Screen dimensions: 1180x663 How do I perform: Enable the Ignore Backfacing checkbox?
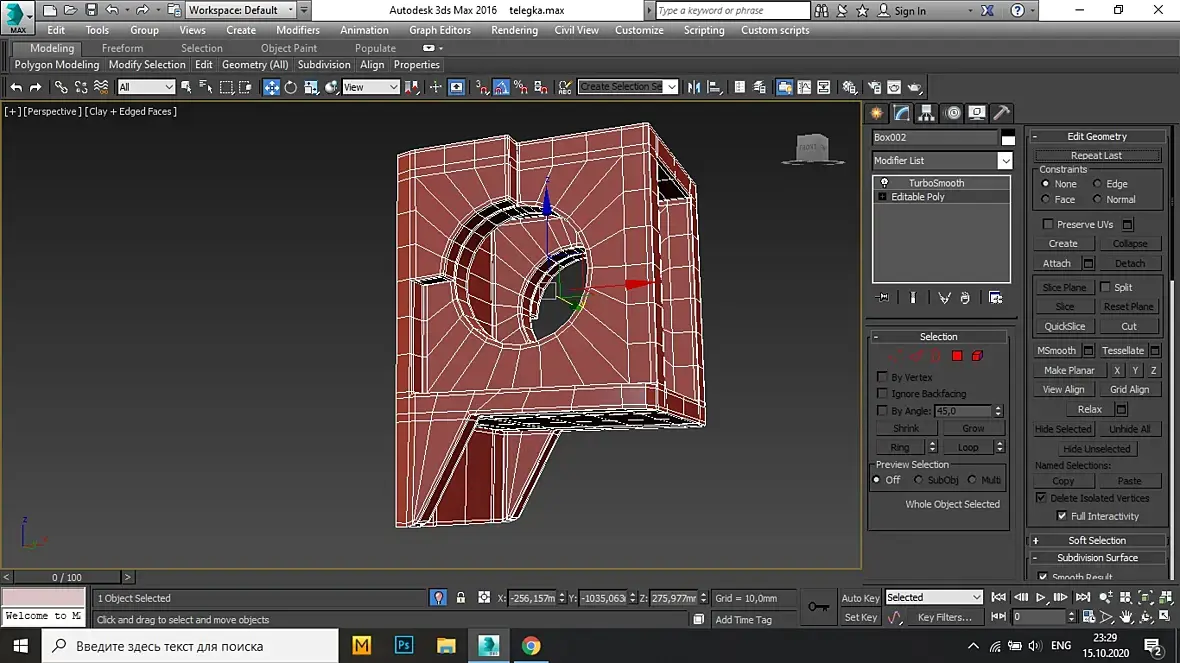point(882,394)
